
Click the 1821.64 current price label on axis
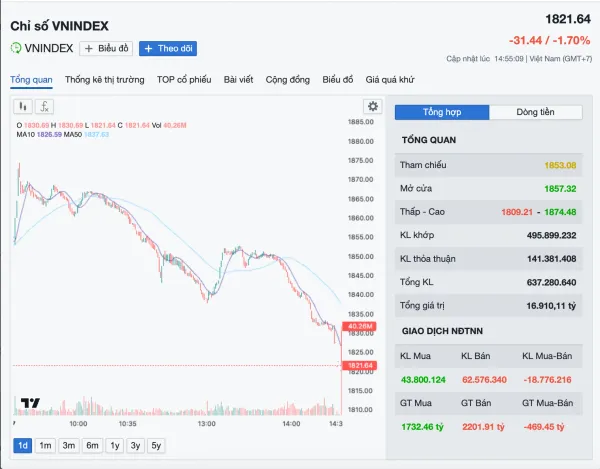tap(360, 365)
